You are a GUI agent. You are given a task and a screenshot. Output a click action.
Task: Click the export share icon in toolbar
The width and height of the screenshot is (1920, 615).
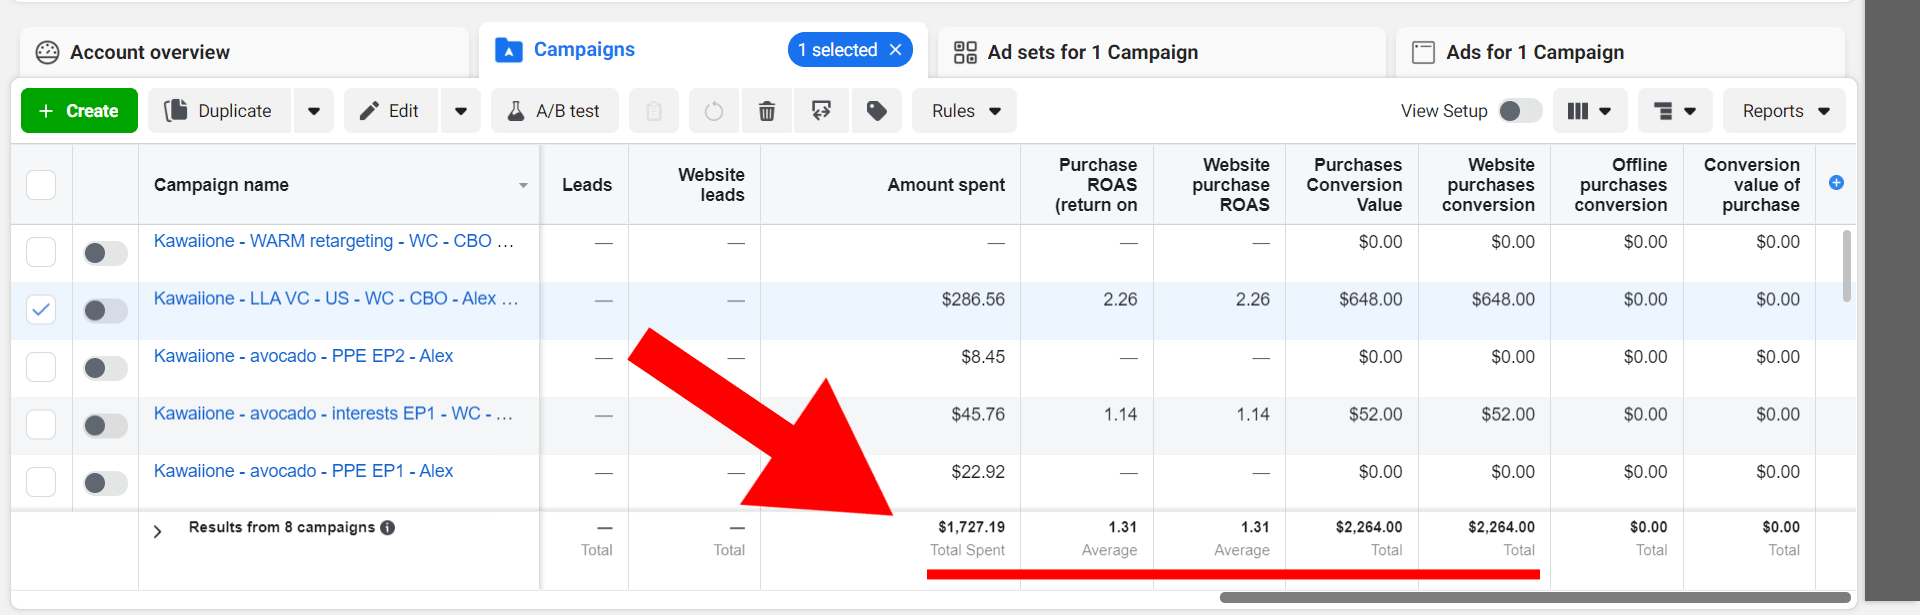(x=822, y=111)
